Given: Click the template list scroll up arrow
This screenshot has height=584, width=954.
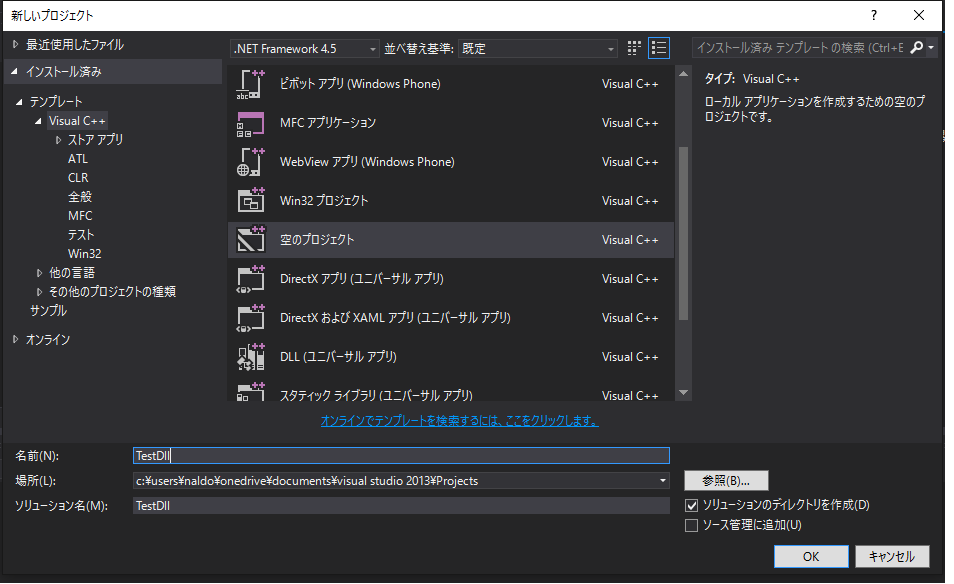Looking at the screenshot, I should 683,74.
